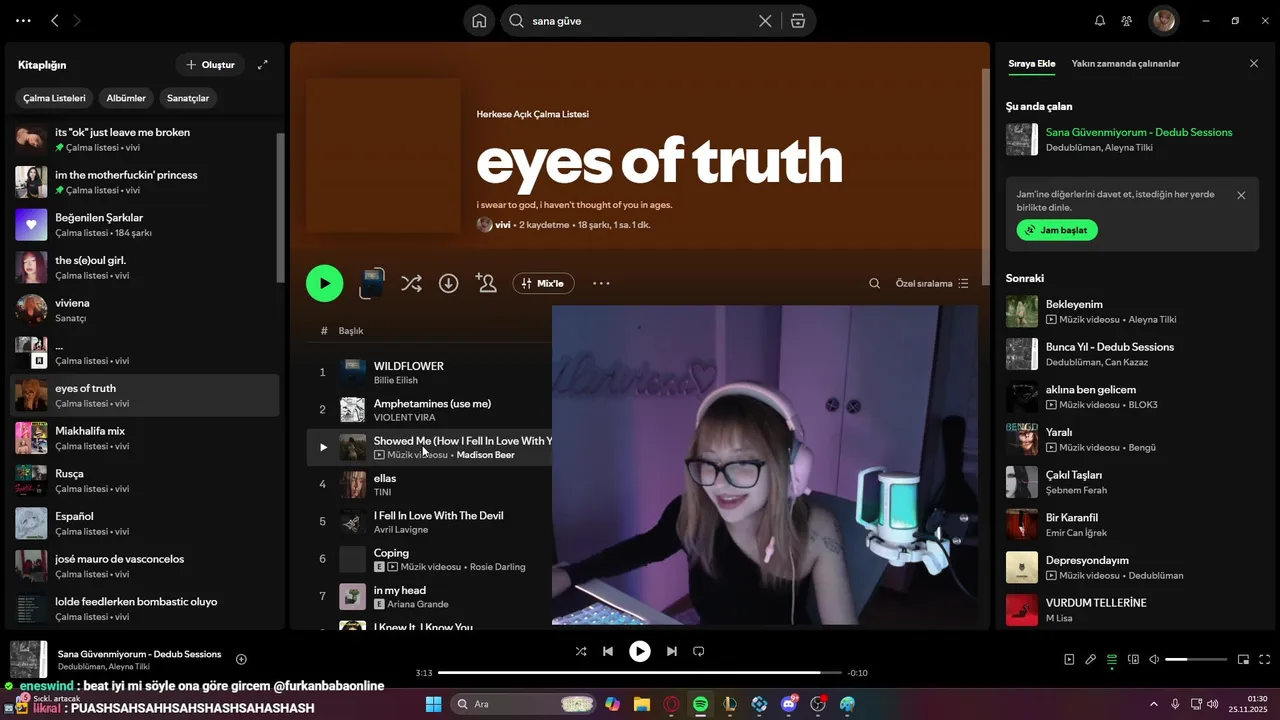Expand the library panel with arrows icon
The height and width of the screenshot is (720, 1280).
(263, 65)
